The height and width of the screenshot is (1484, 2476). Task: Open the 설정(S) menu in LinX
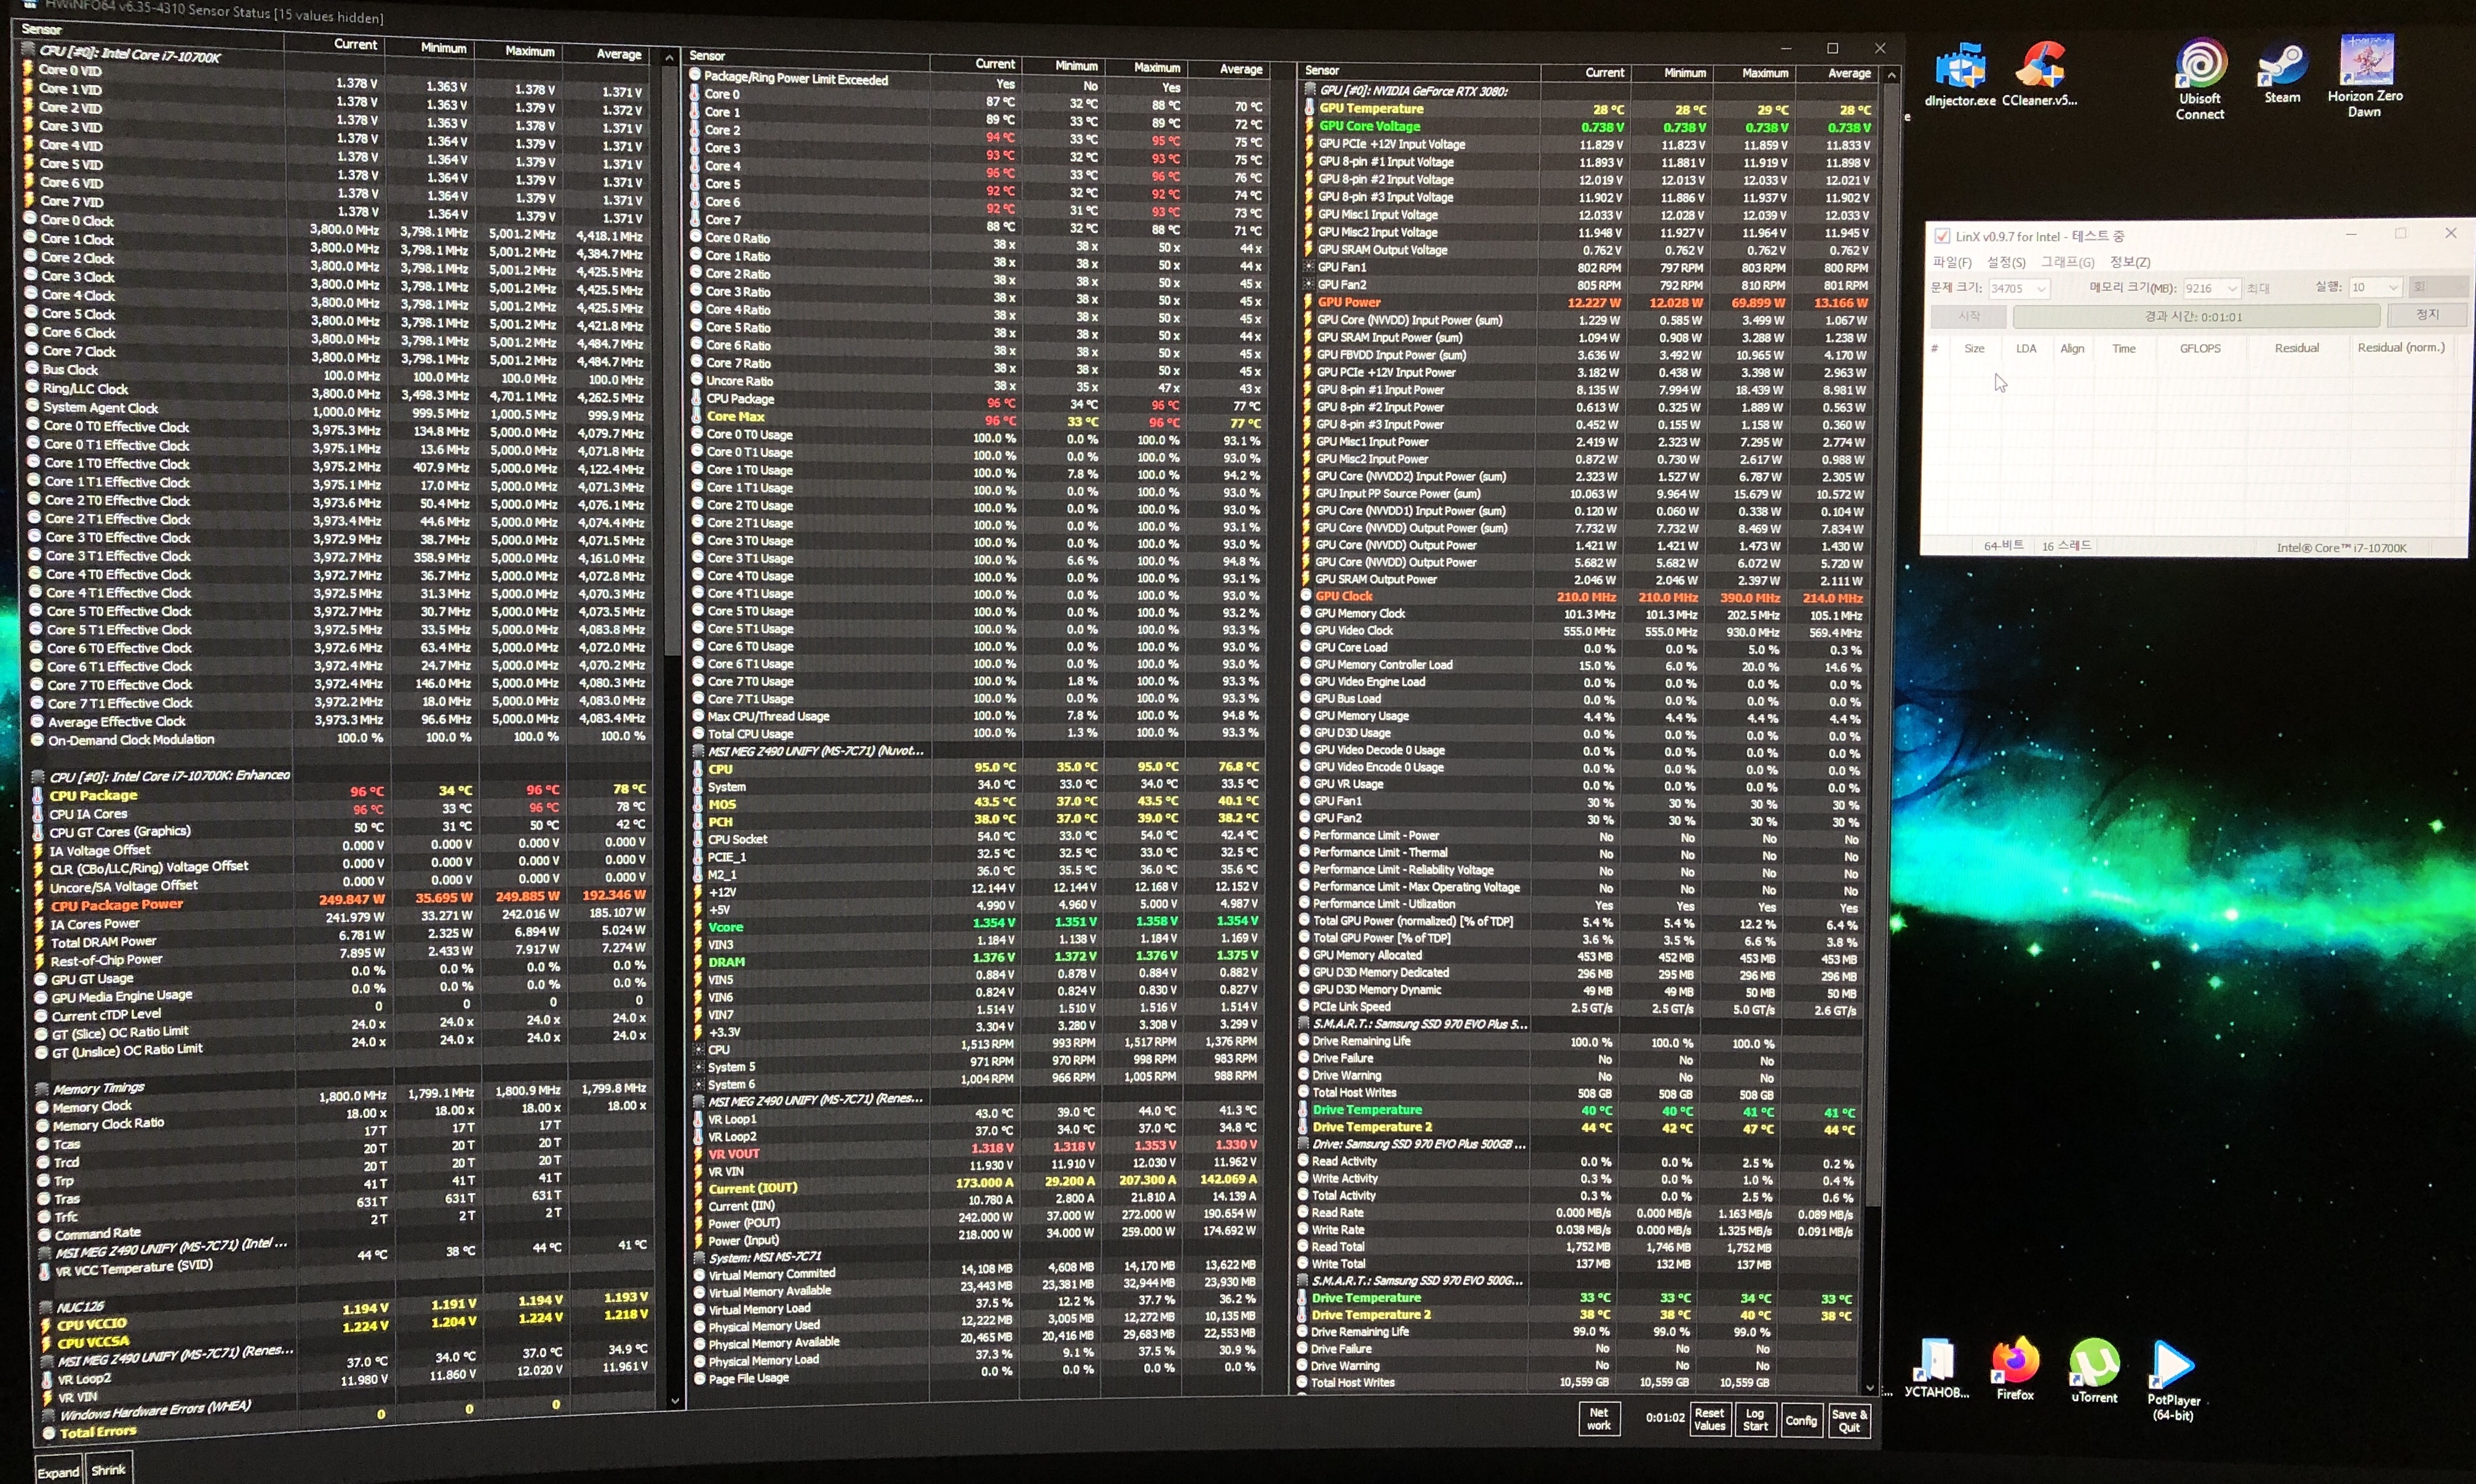[x=2005, y=263]
